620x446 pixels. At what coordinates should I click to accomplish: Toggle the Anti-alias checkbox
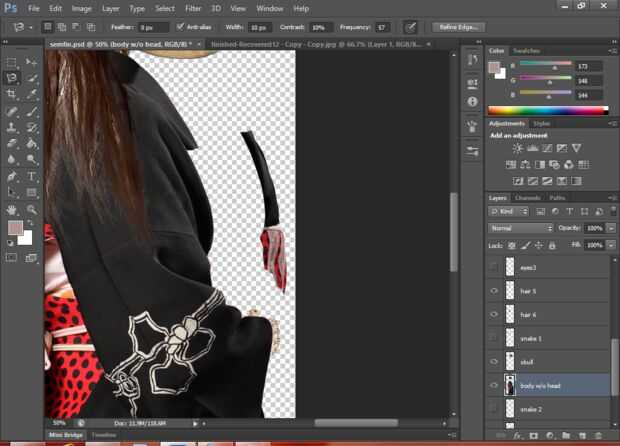[180, 27]
